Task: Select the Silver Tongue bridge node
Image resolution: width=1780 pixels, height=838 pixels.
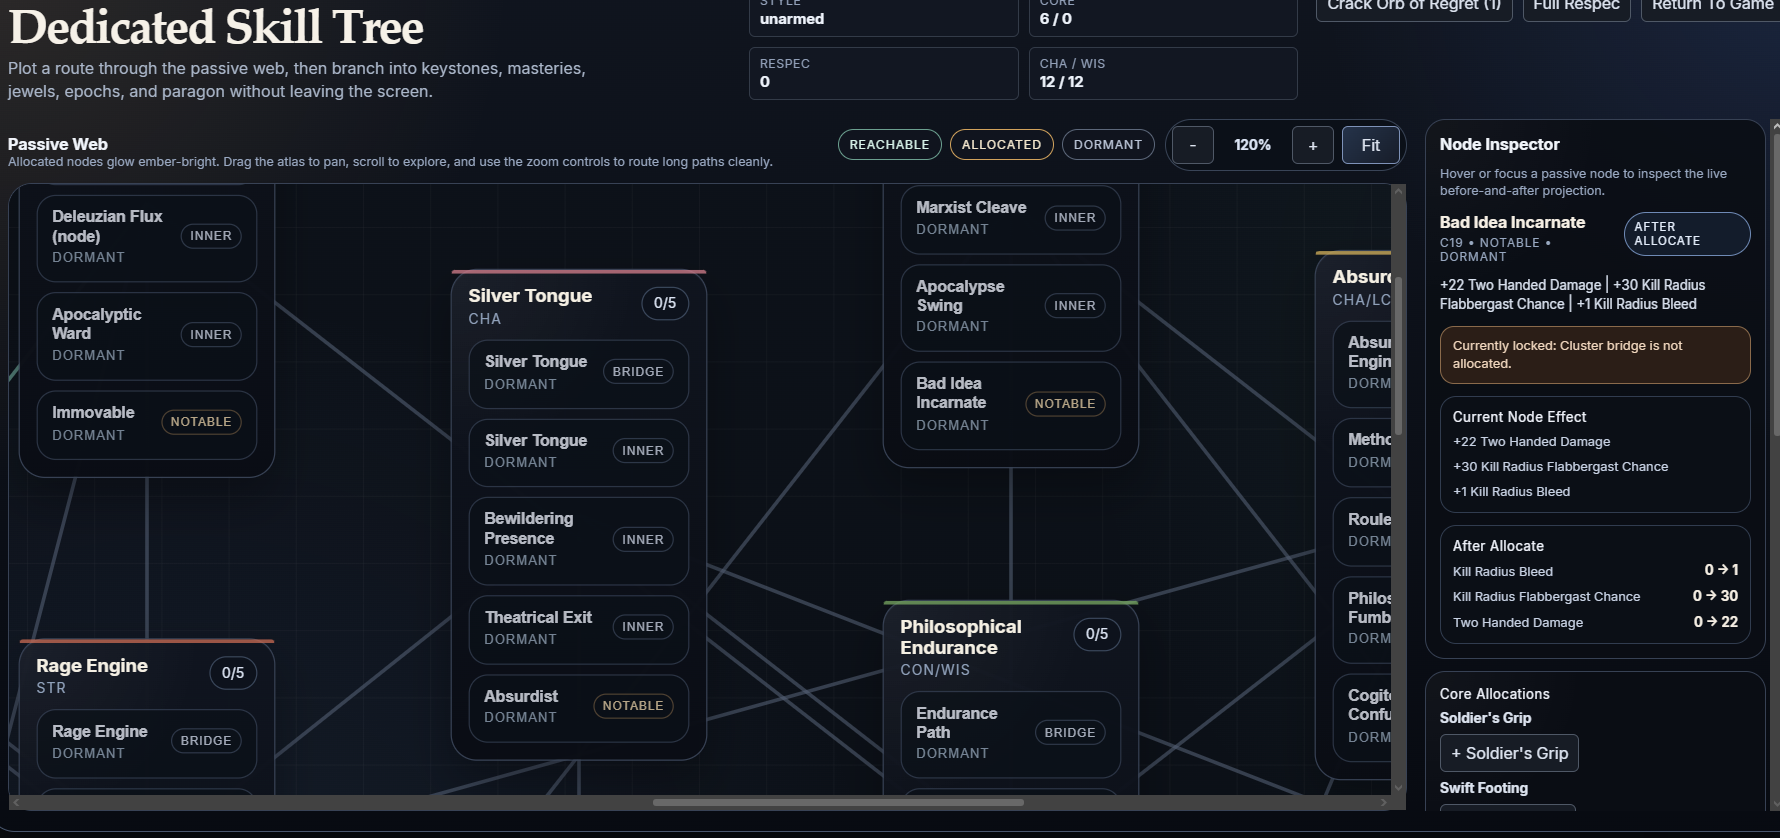Action: (x=578, y=373)
